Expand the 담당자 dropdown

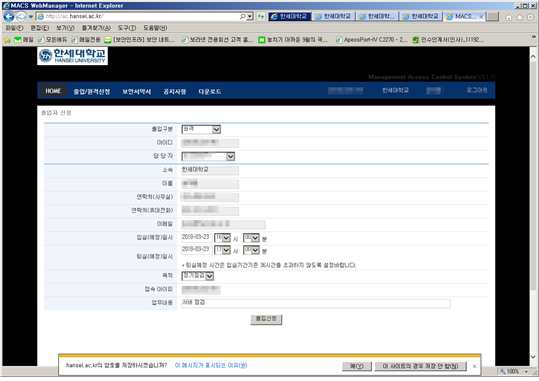pos(208,157)
